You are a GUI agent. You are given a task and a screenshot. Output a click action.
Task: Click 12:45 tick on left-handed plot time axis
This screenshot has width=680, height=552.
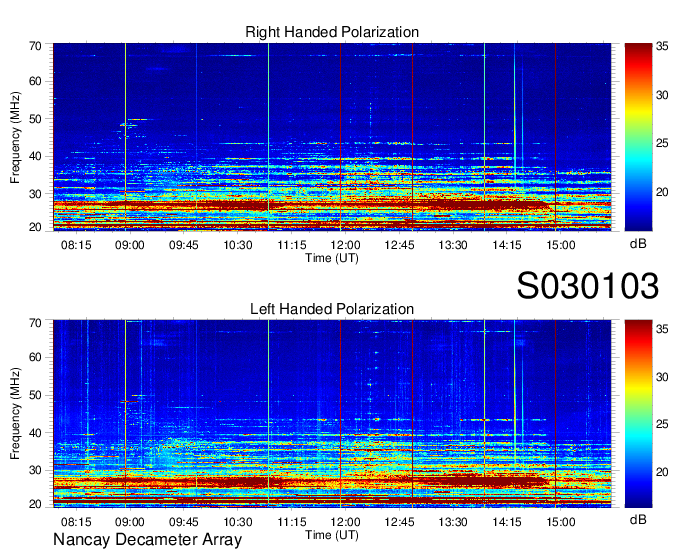(399, 522)
